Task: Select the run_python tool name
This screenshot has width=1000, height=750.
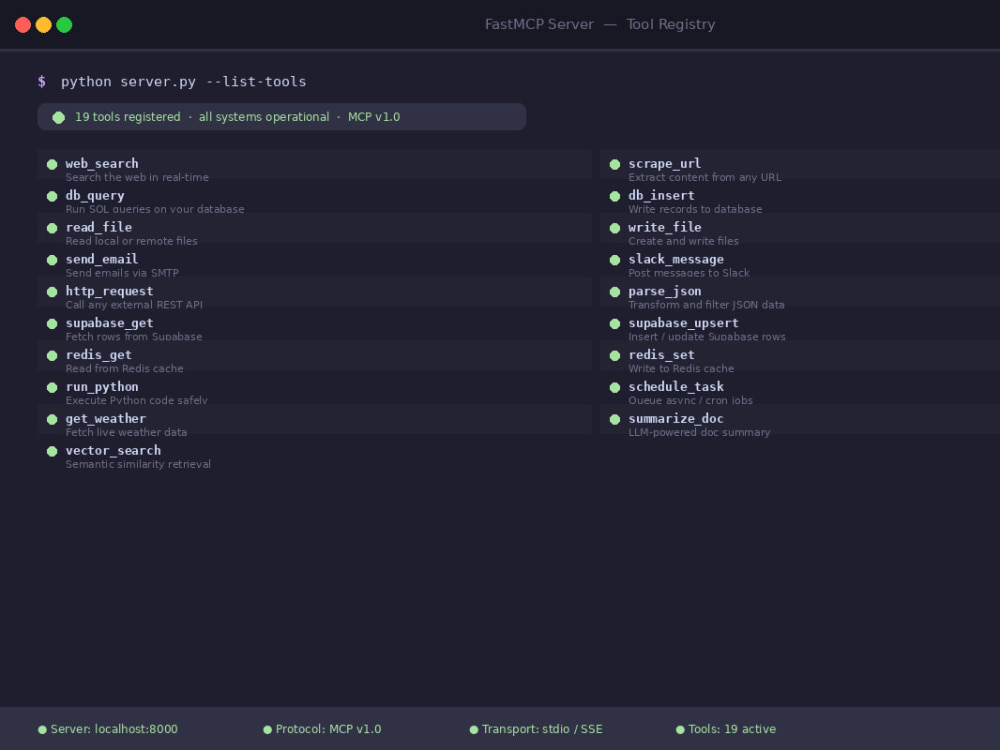Action: pos(102,387)
